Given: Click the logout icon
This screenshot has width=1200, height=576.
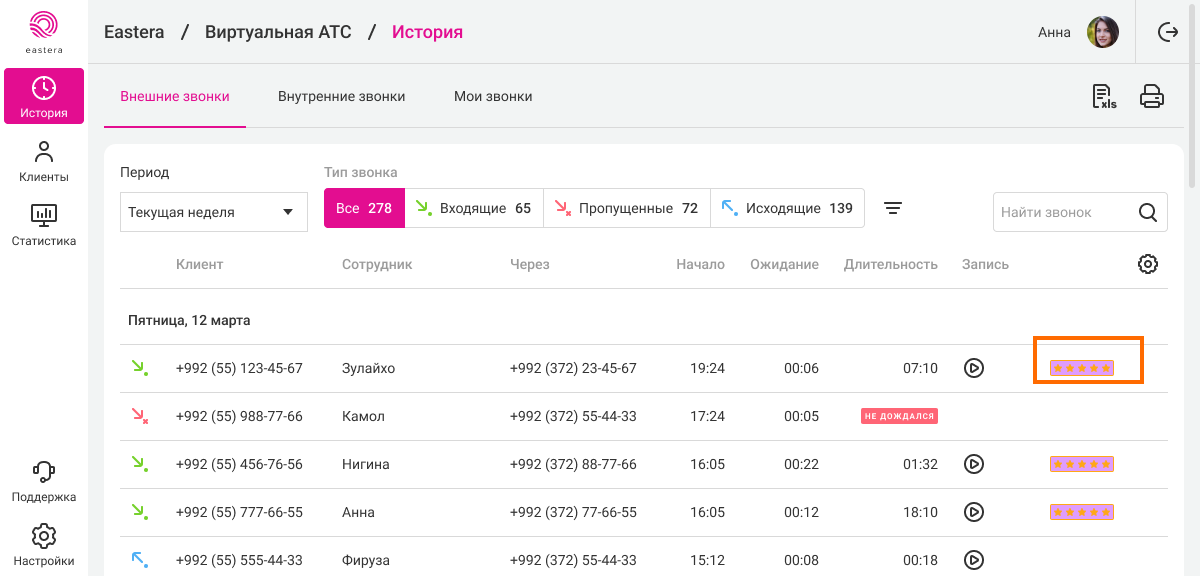Looking at the screenshot, I should [x=1168, y=32].
